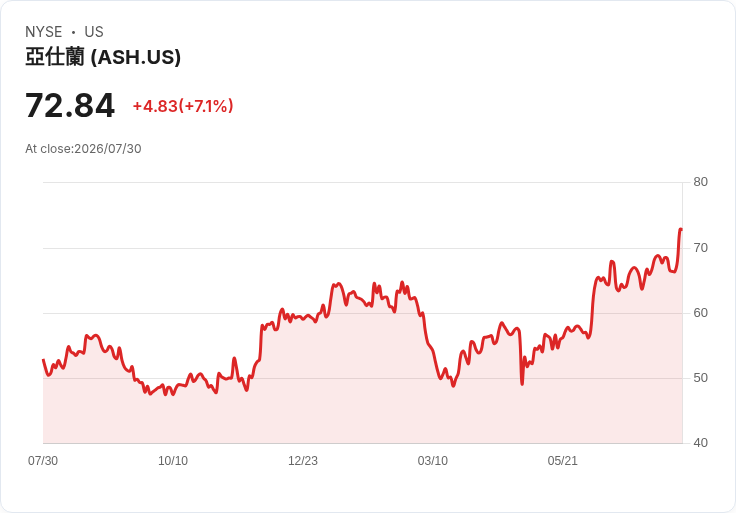Click the 12/23 date axis label
The width and height of the screenshot is (736, 513).
tap(303, 461)
